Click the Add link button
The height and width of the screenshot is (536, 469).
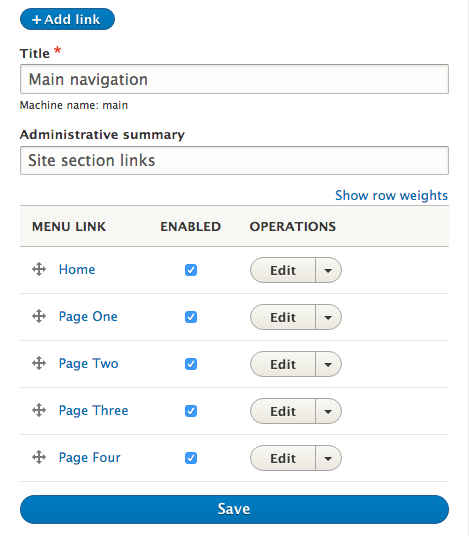(67, 19)
